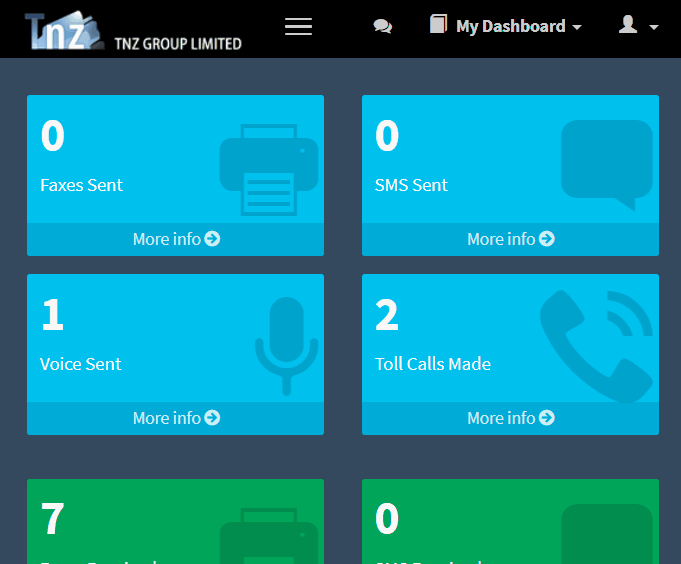Open More info for Toll Calls Made
The image size is (681, 564).
pos(510,418)
